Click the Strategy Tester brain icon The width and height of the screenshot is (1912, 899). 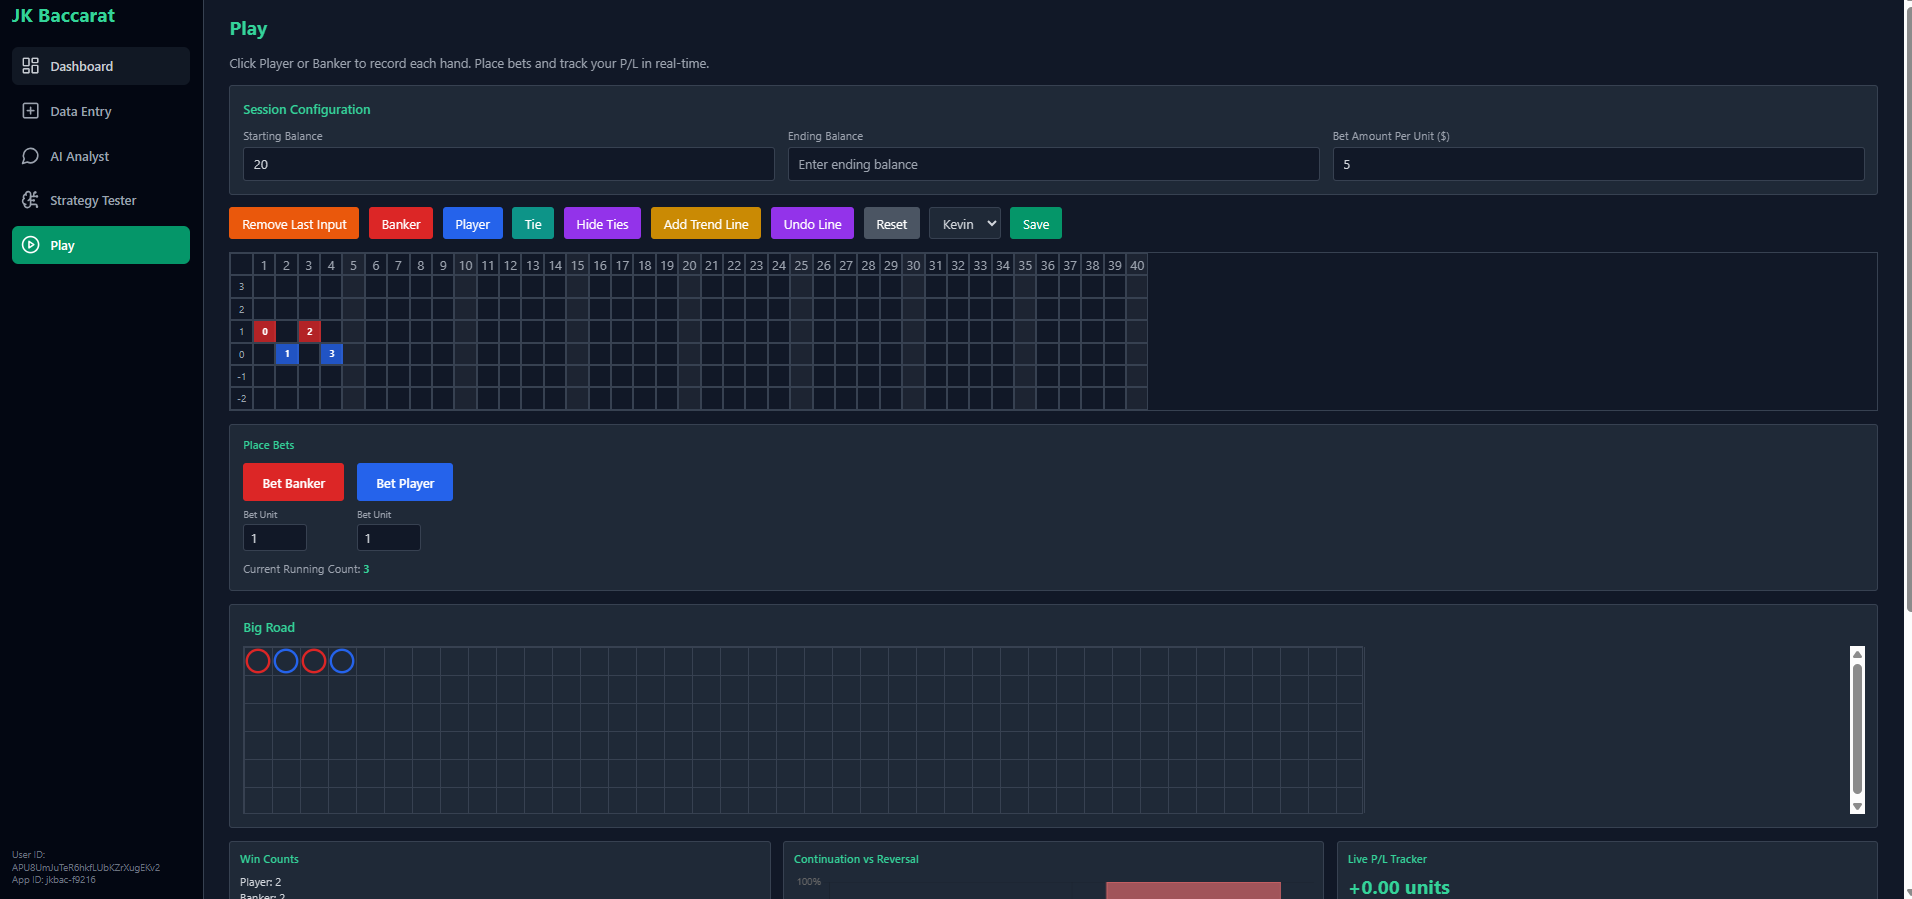pos(31,200)
